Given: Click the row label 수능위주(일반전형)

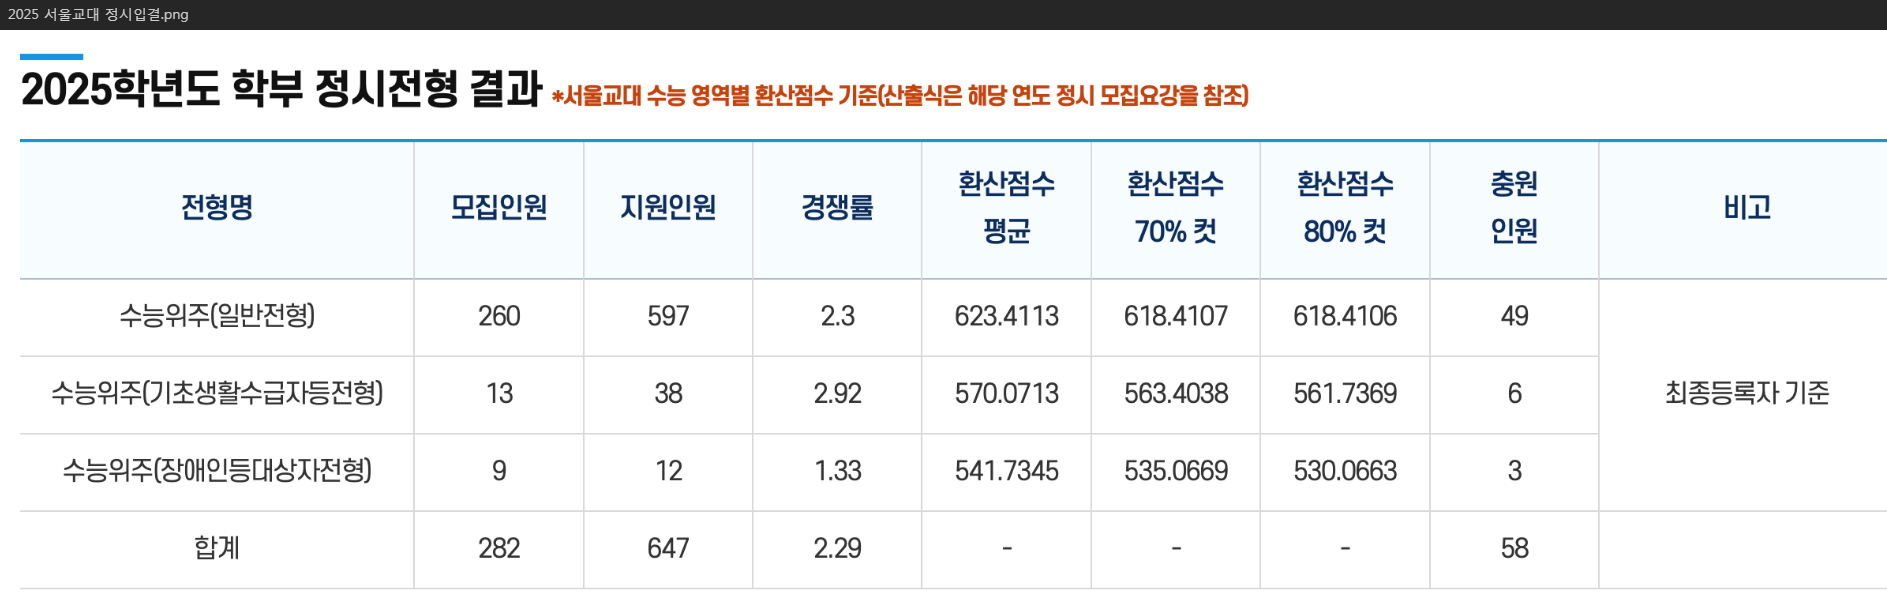Looking at the screenshot, I should point(217,316).
